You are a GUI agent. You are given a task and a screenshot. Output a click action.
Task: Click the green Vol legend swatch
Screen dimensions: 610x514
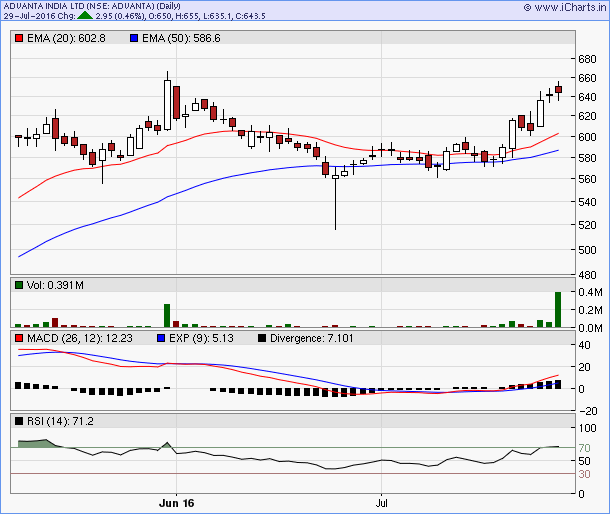tap(19, 285)
